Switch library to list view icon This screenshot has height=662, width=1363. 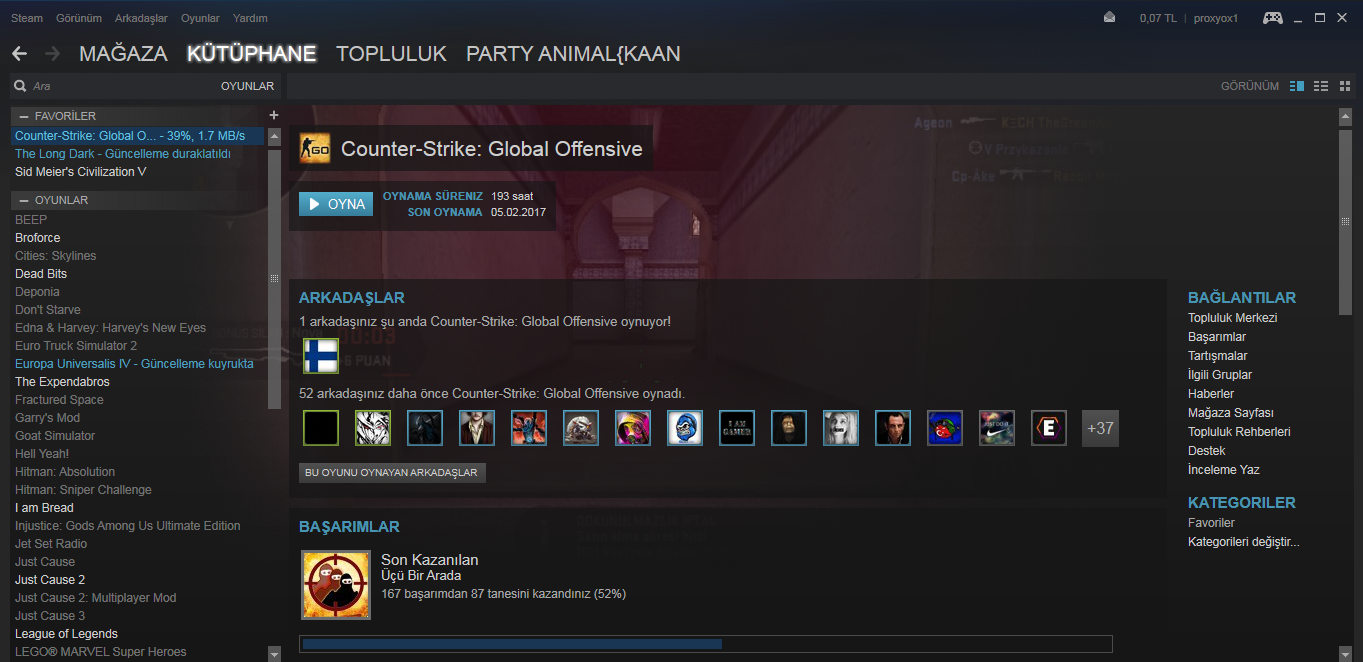click(x=1321, y=86)
